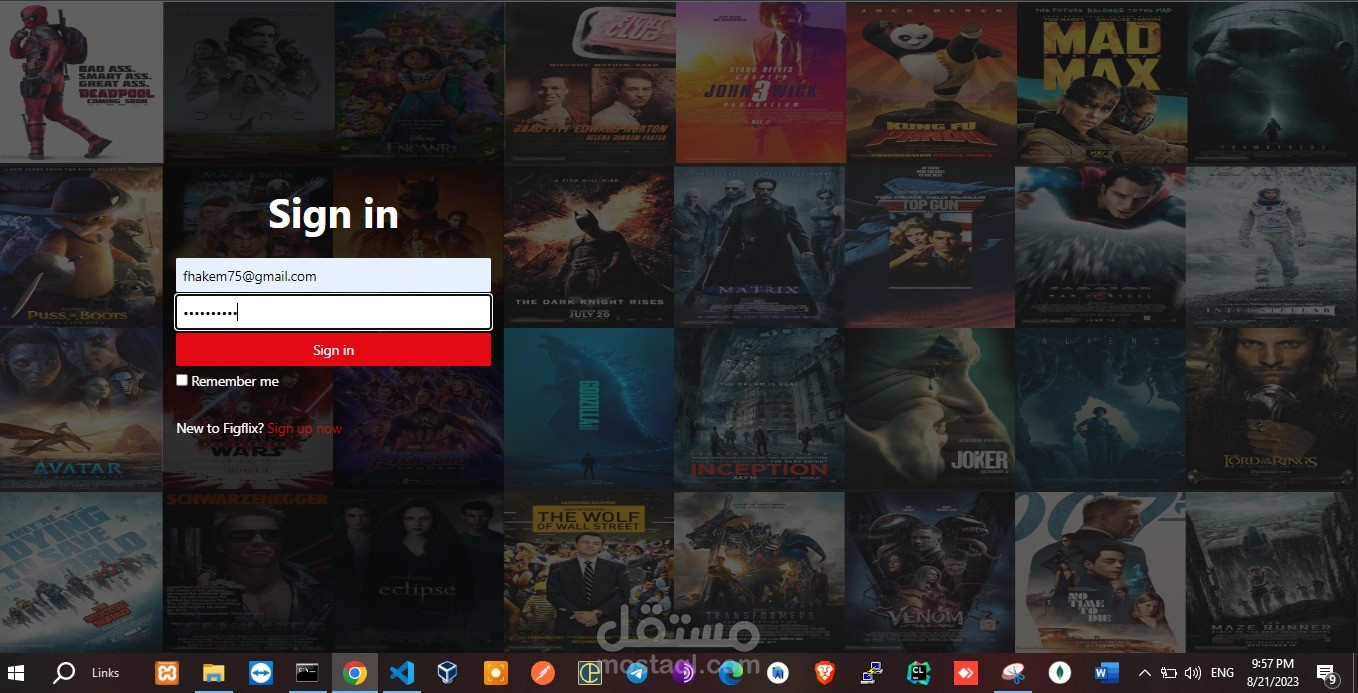The height and width of the screenshot is (693, 1358).
Task: Switch to Google Chrome on taskbar
Action: tap(354, 673)
